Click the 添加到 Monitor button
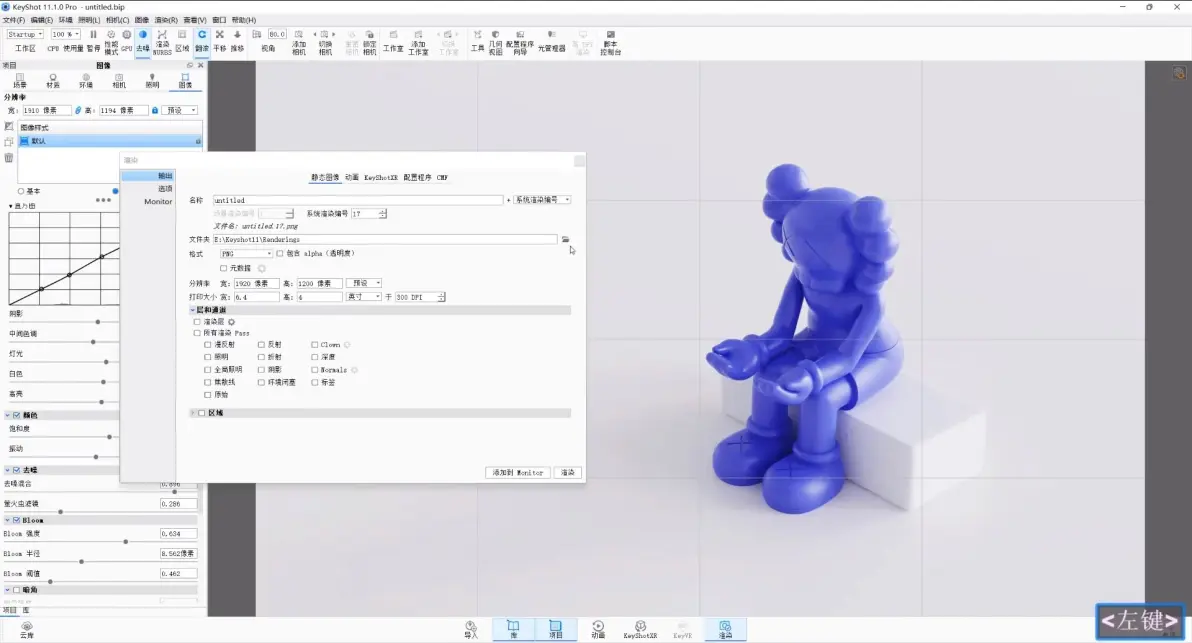This screenshot has width=1192, height=643. pyautogui.click(x=518, y=473)
